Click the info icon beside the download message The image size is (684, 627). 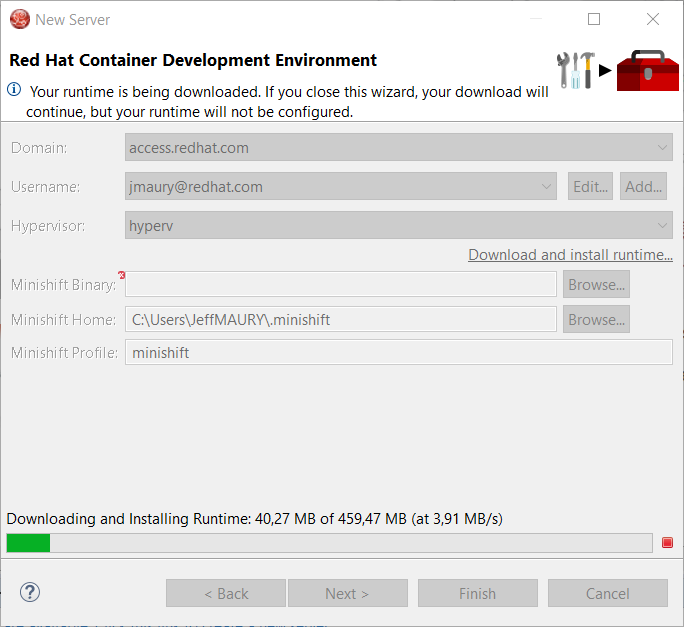pyautogui.click(x=14, y=90)
